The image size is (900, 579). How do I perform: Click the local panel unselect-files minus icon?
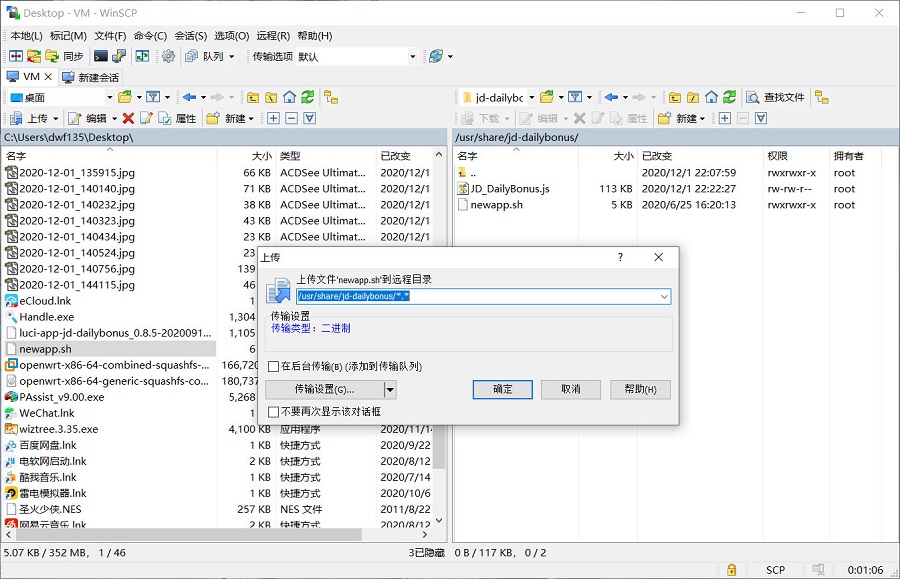coord(292,118)
